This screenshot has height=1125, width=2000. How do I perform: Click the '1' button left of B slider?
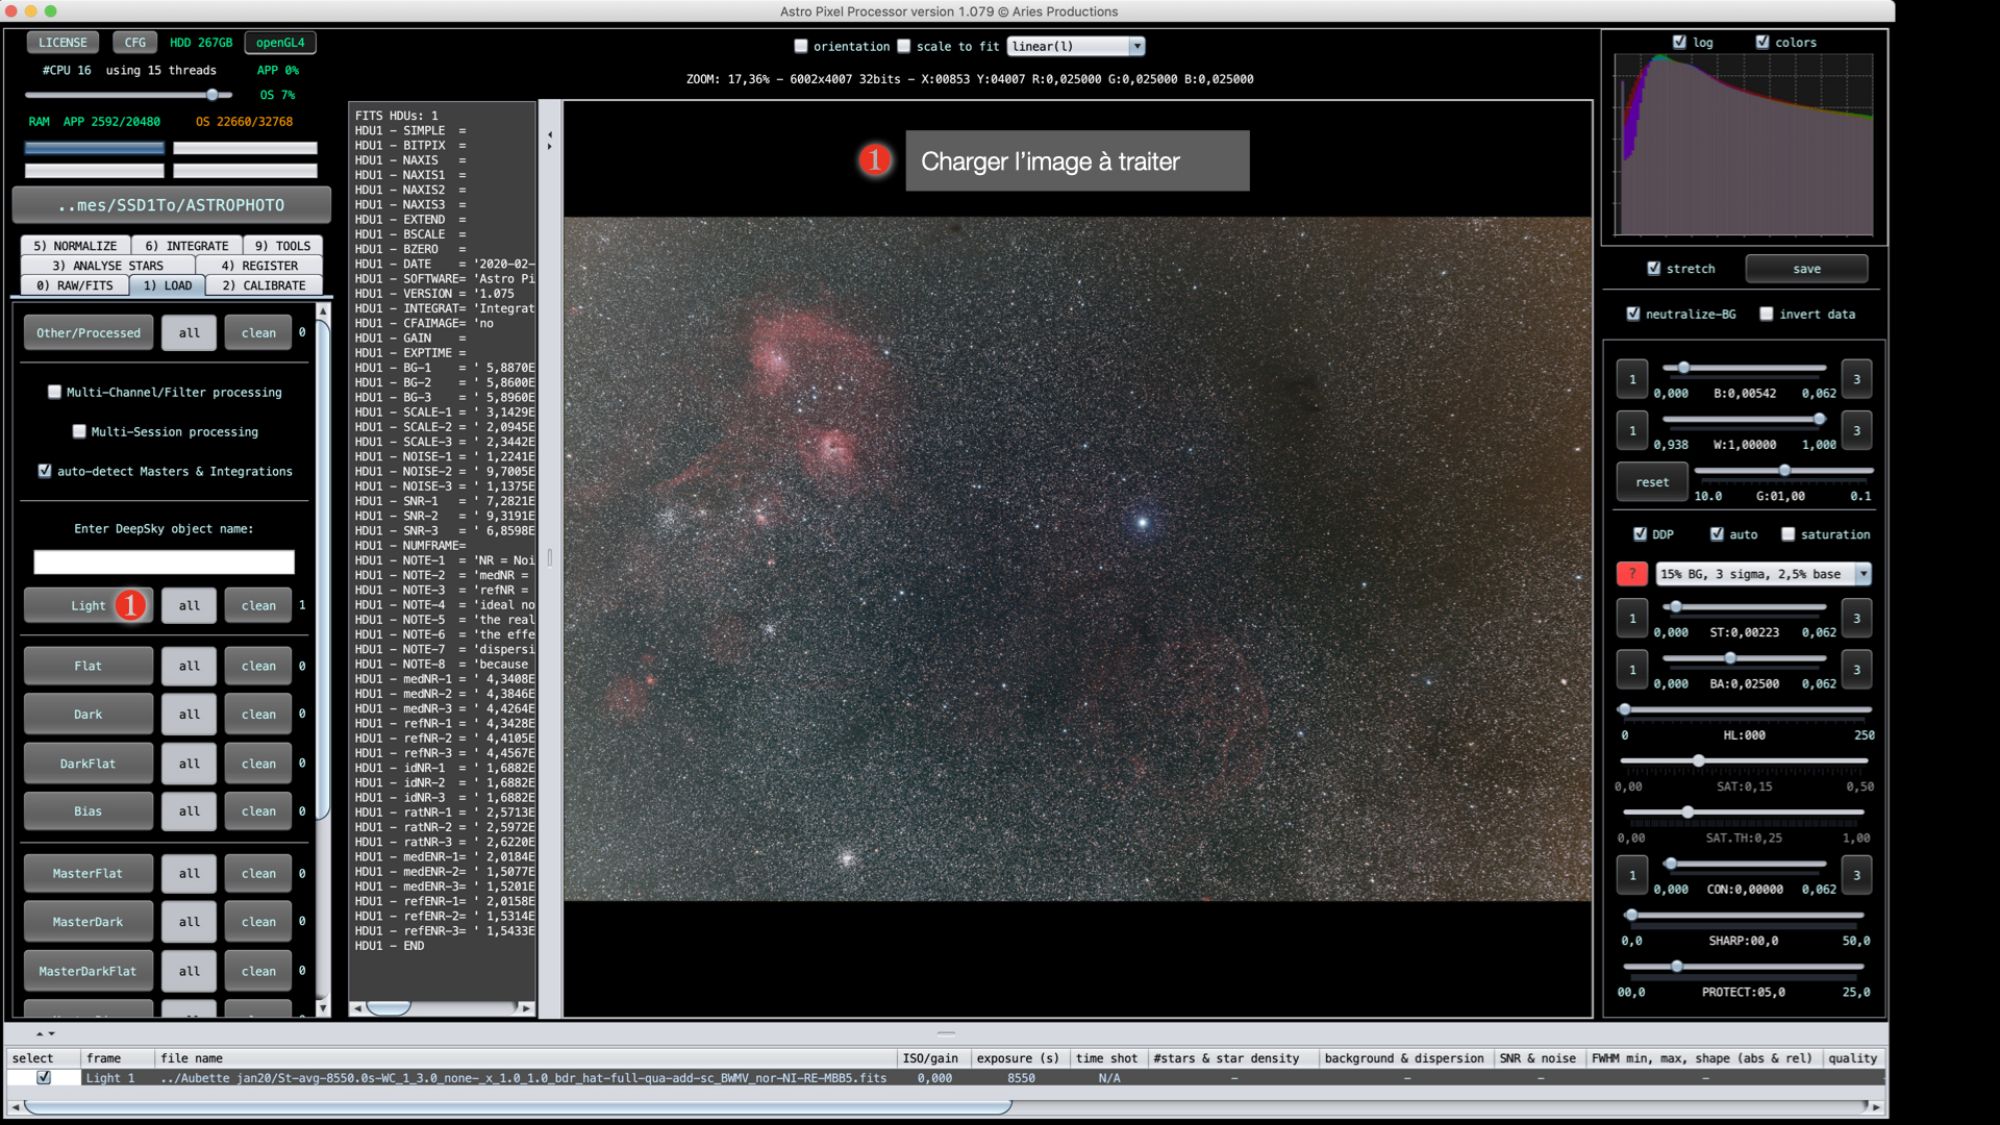click(x=1632, y=379)
